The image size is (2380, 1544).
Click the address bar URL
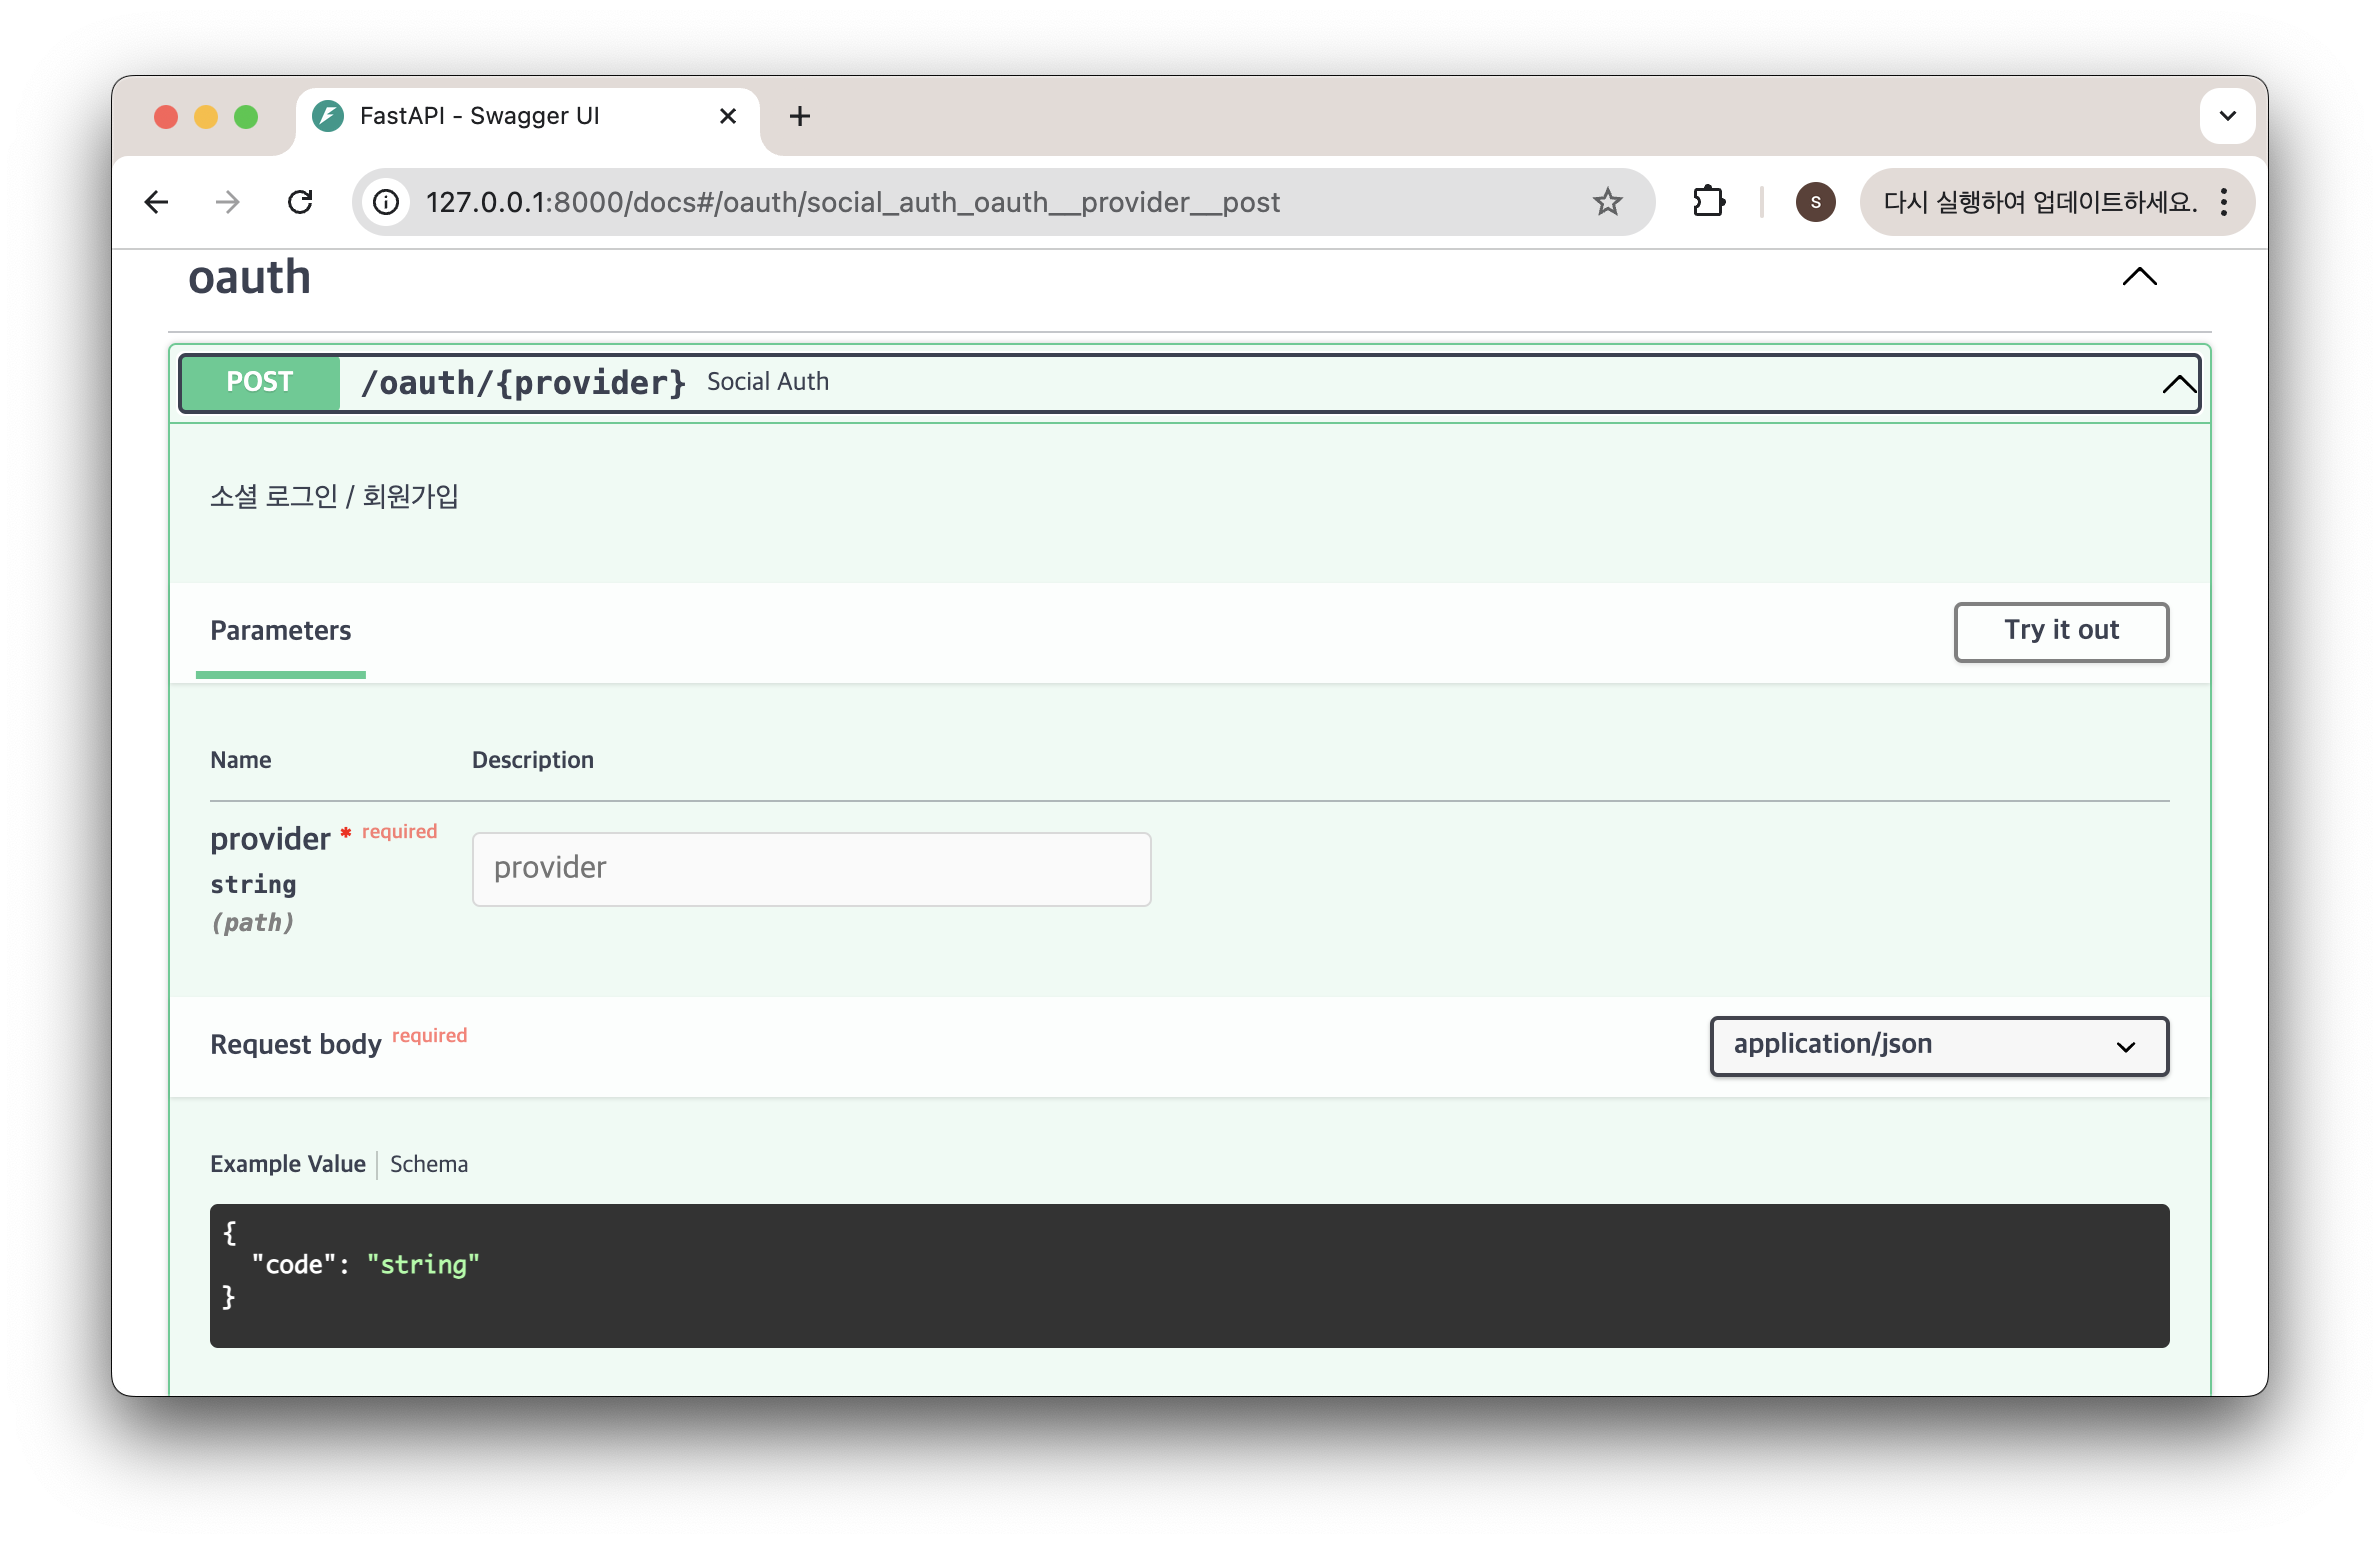tap(852, 202)
